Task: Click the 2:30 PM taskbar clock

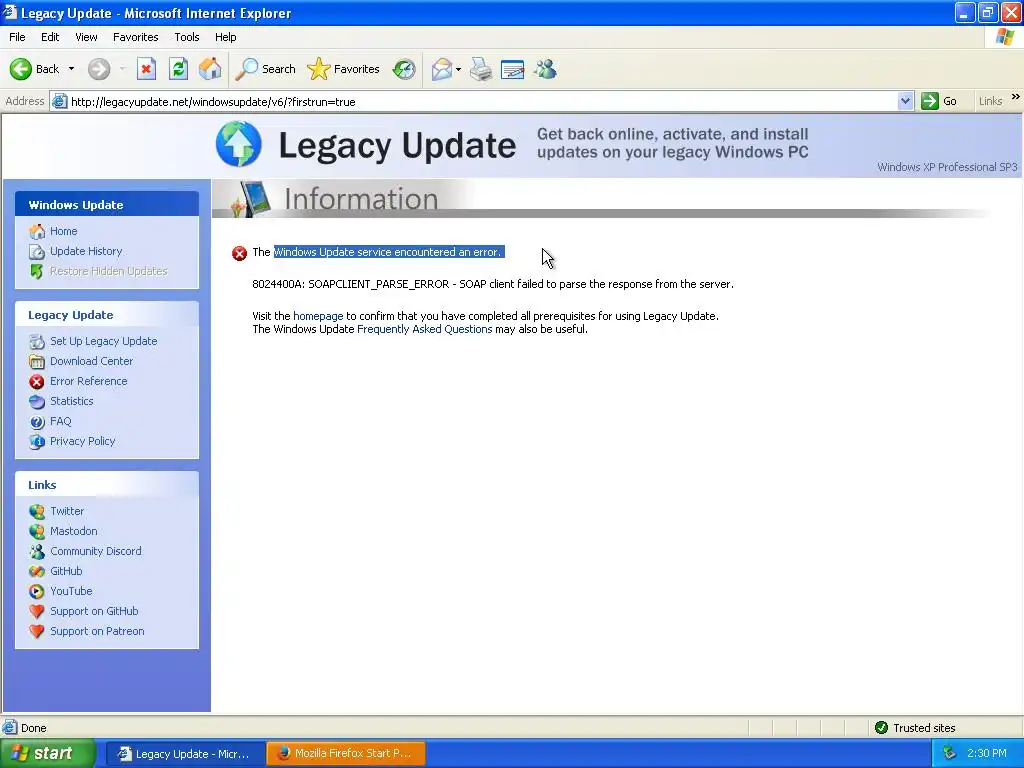Action: click(x=987, y=753)
